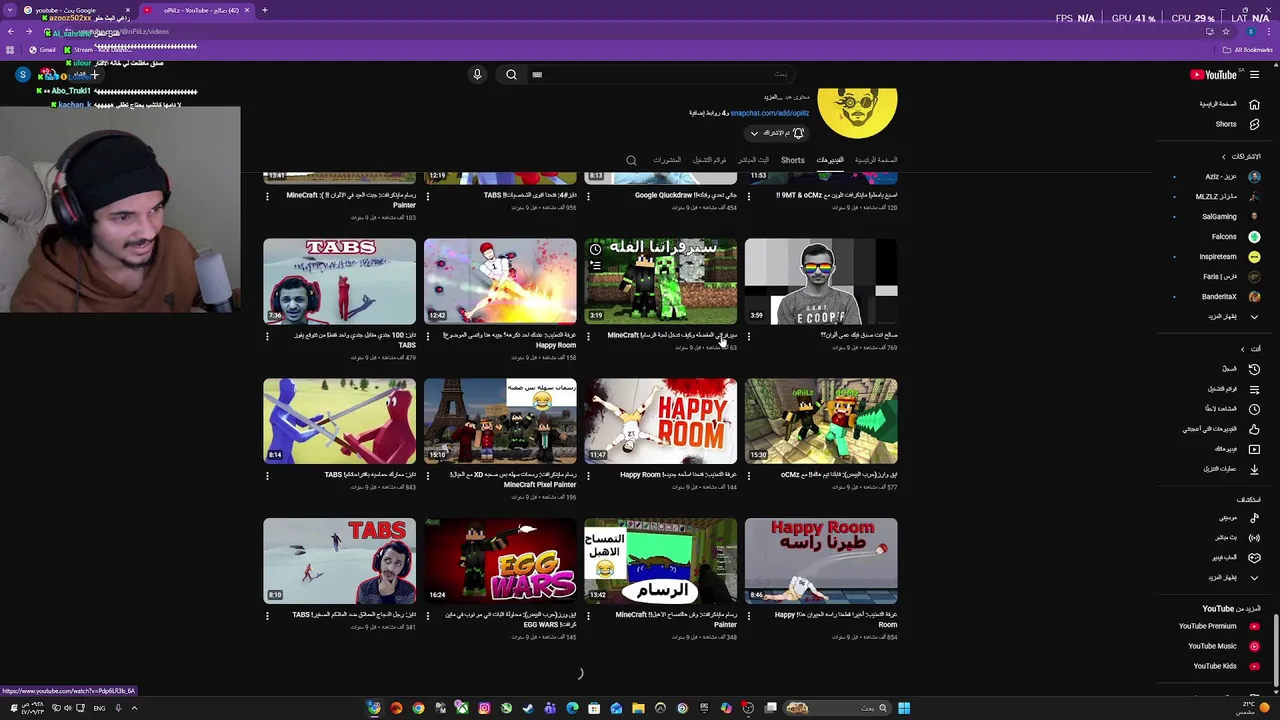Viewport: 1280px width, 720px height.
Task: Click the channel search magnifier icon
Action: [631, 160]
